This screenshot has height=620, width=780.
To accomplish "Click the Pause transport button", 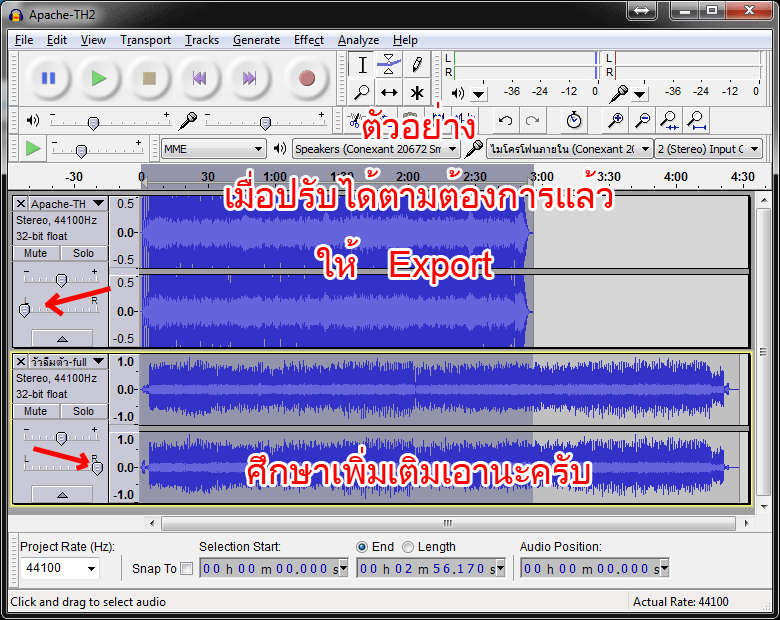I will (48, 78).
